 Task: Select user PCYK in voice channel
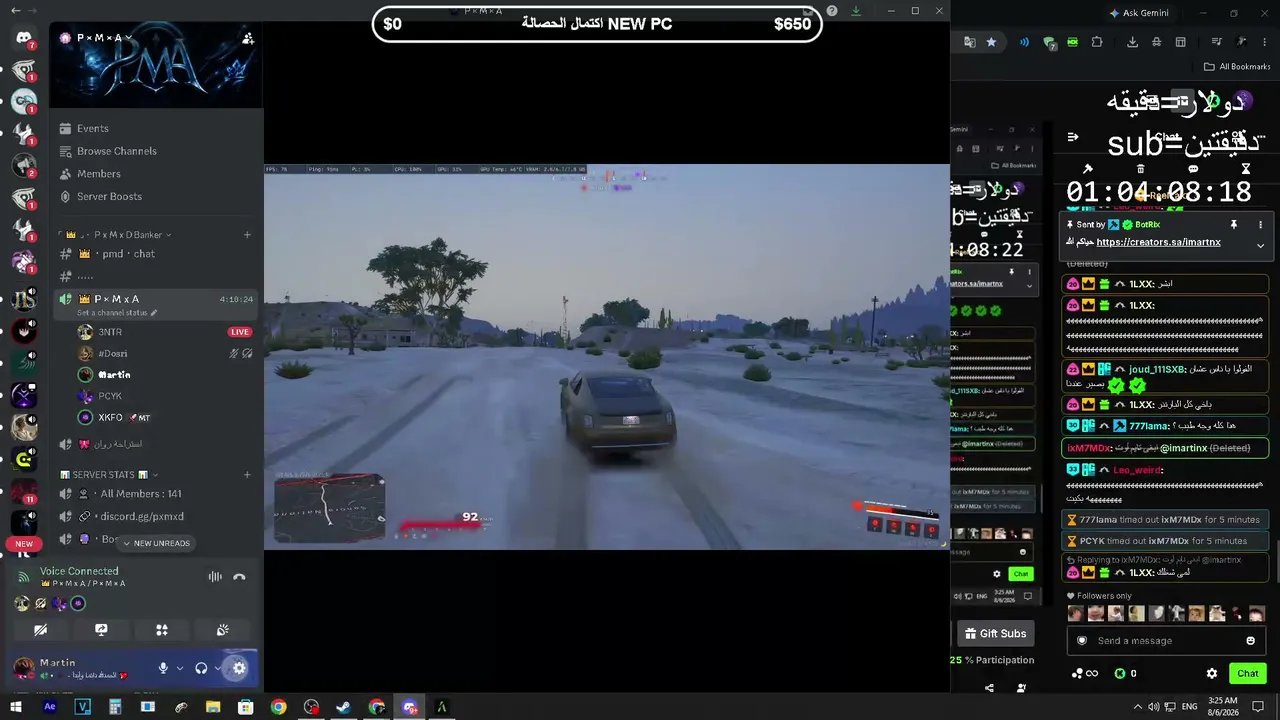166,396
